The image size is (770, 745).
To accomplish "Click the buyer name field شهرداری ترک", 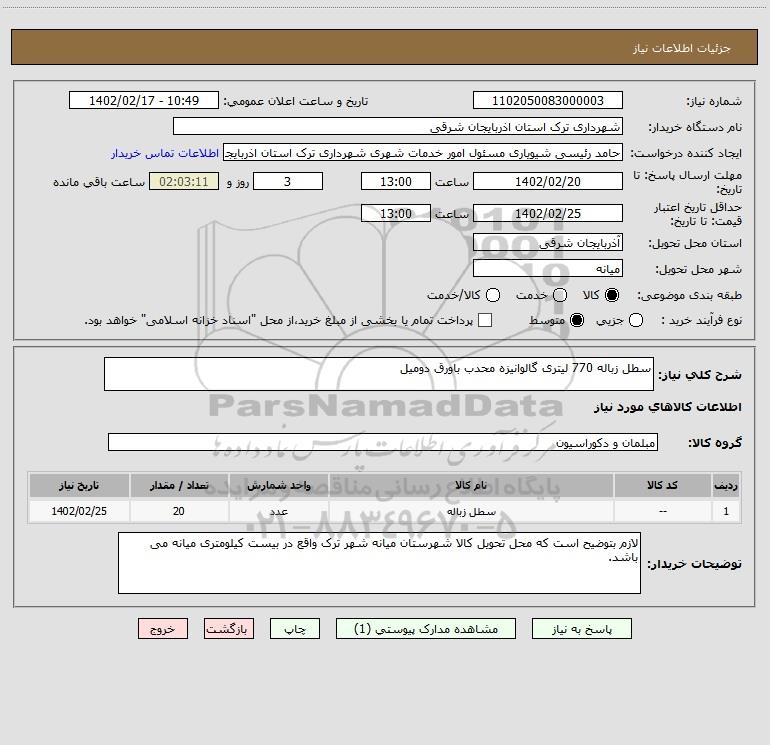I will coord(398,127).
